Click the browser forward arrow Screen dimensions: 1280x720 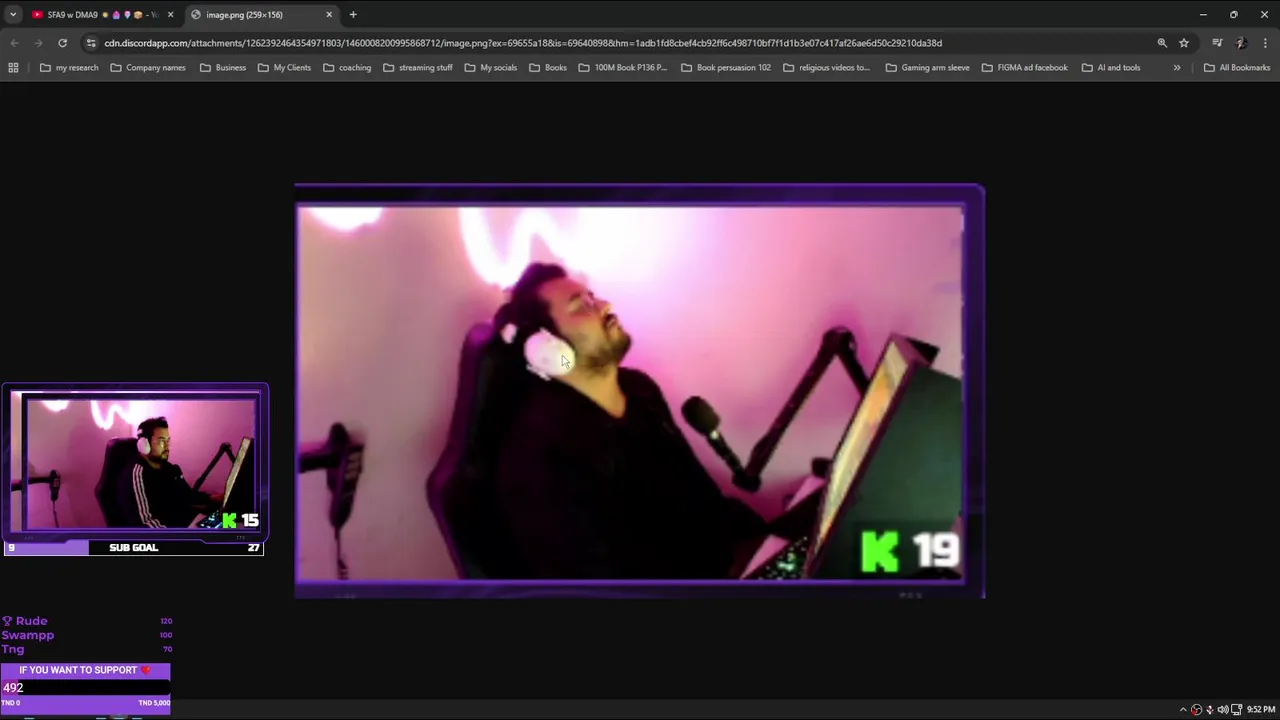(38, 43)
